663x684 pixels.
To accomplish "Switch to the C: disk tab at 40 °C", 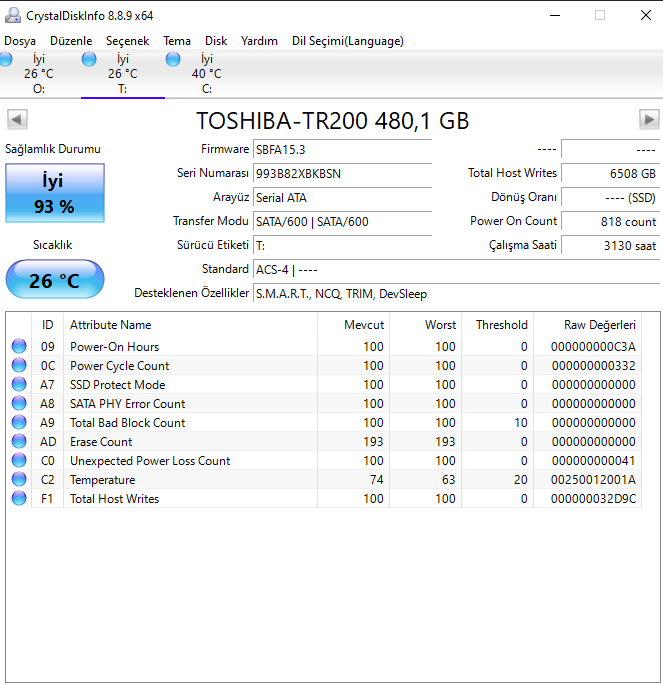I will point(206,74).
